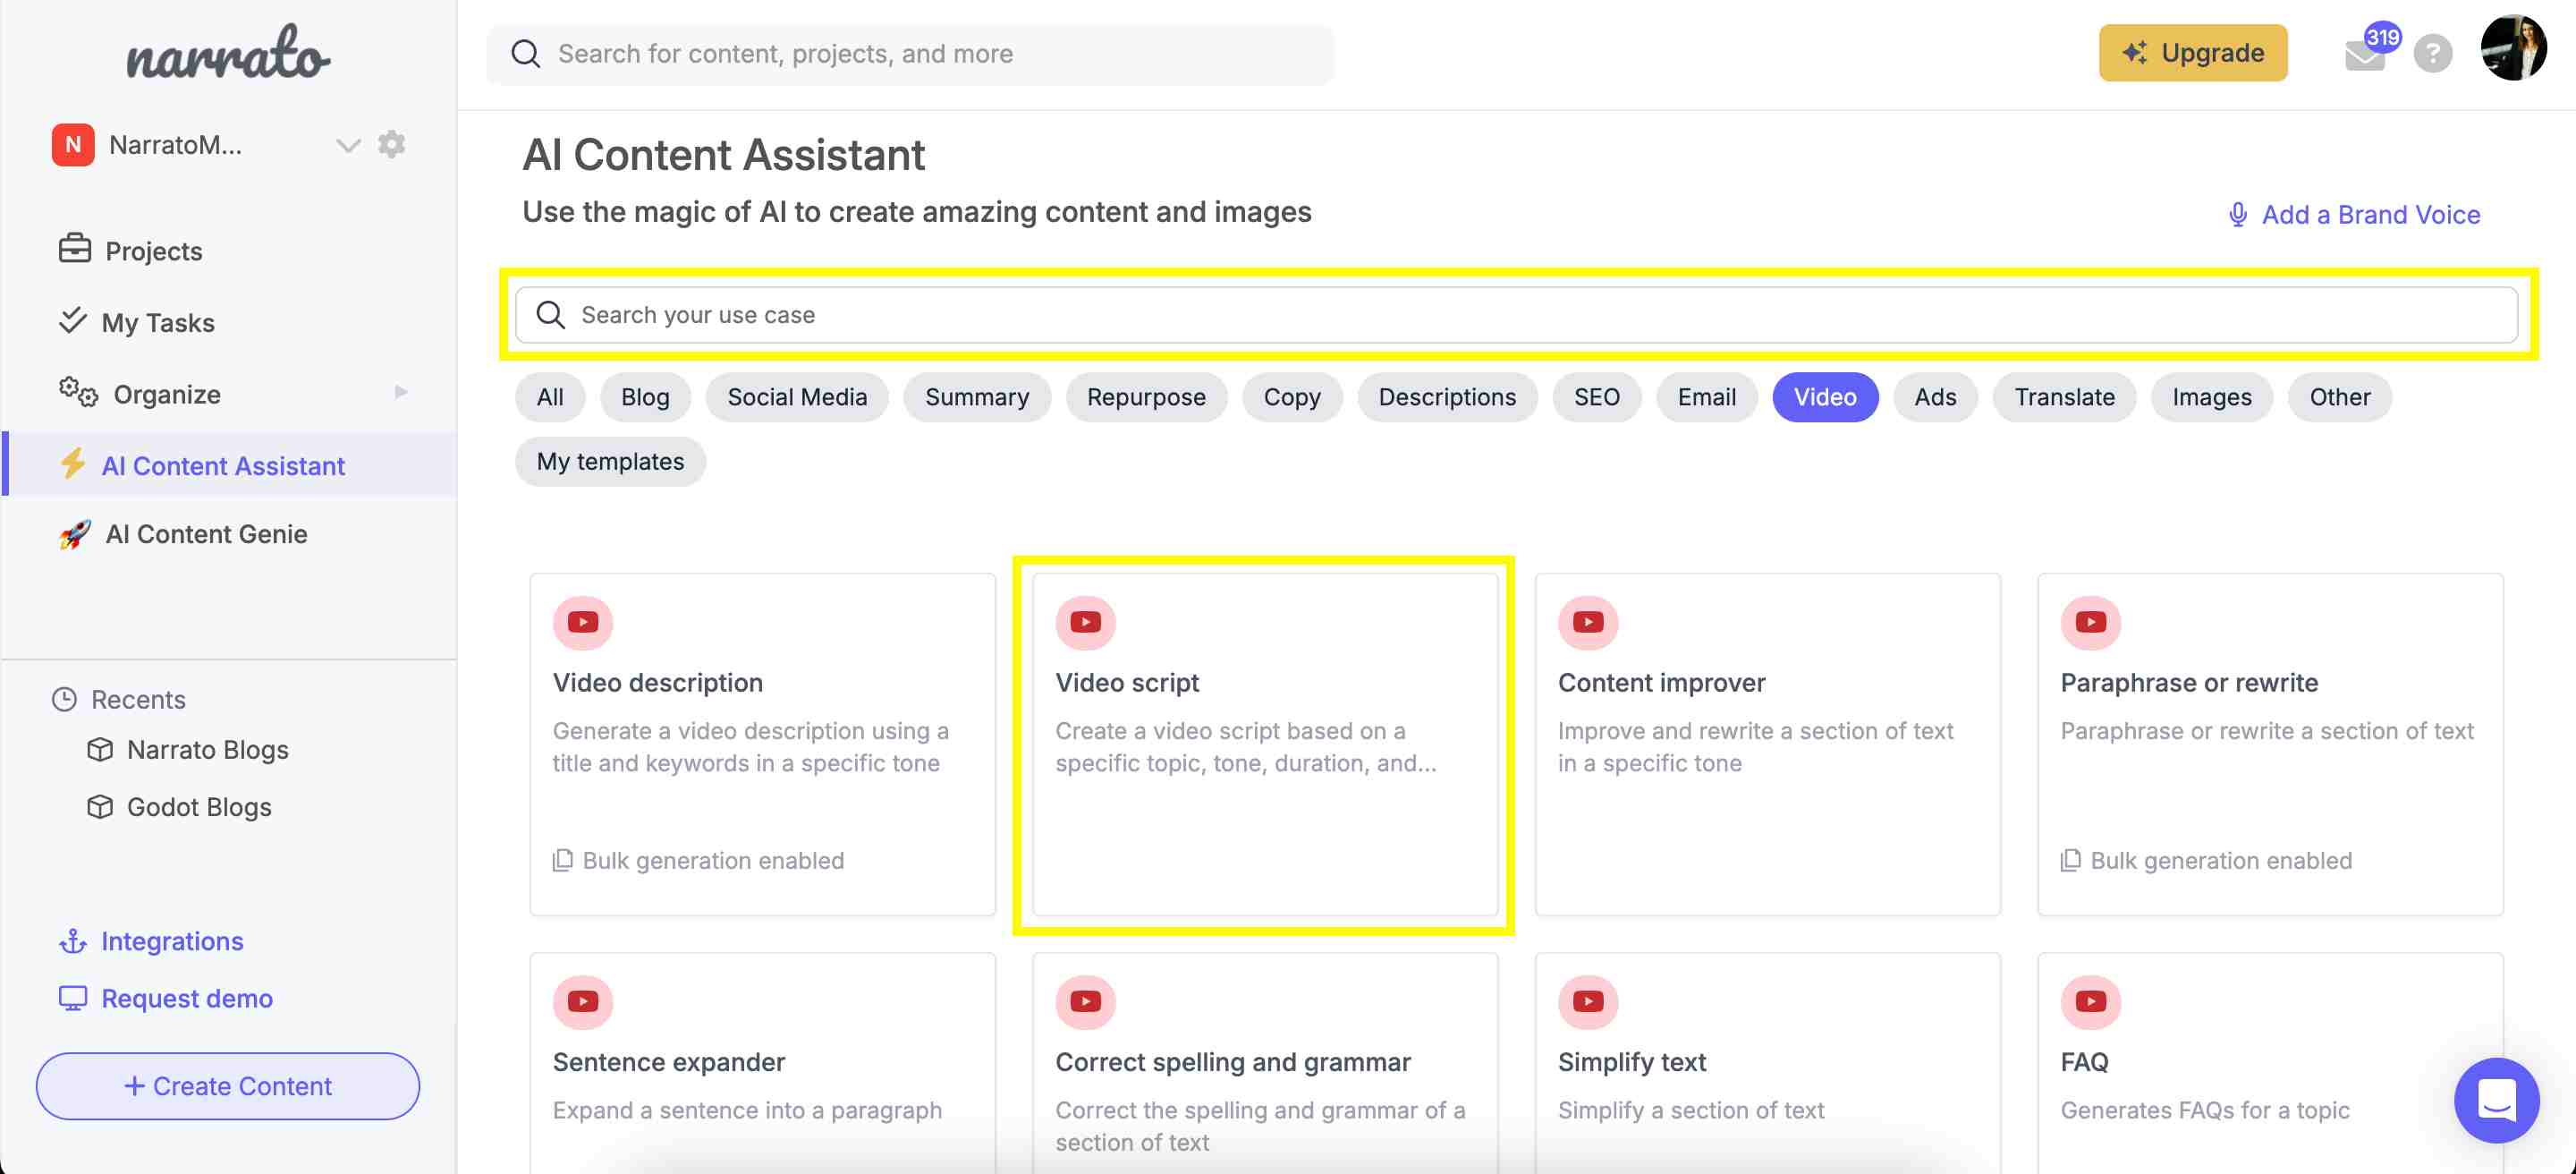
Task: Click the Organize gears icon
Action: 78,392
